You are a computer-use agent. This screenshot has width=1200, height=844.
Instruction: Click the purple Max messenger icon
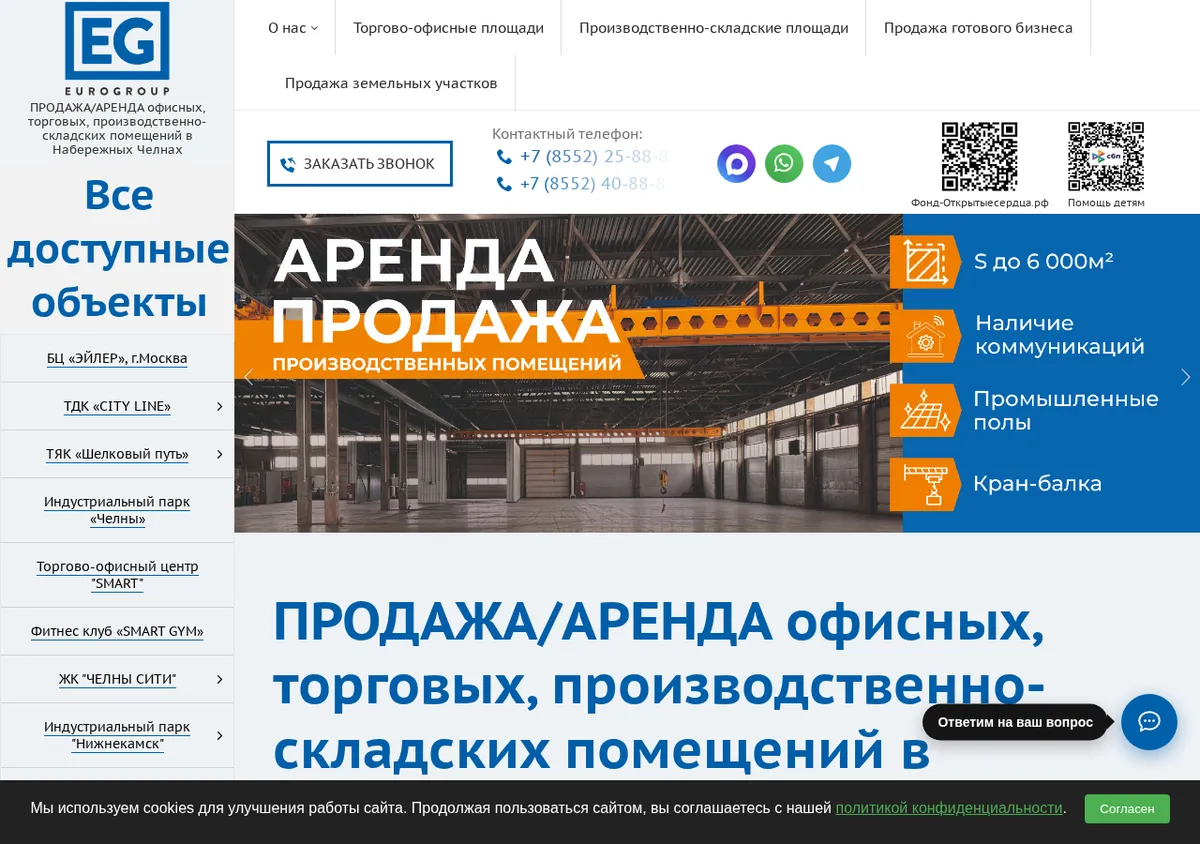click(736, 163)
